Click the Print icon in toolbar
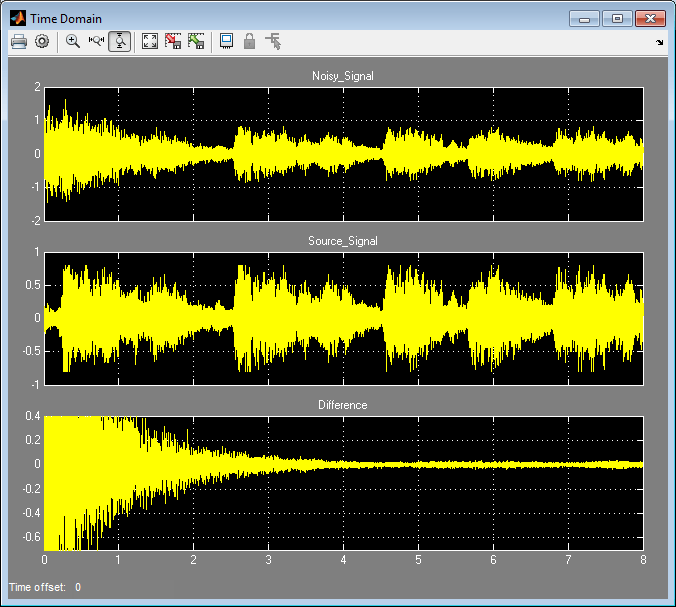The image size is (676, 607). coord(19,42)
